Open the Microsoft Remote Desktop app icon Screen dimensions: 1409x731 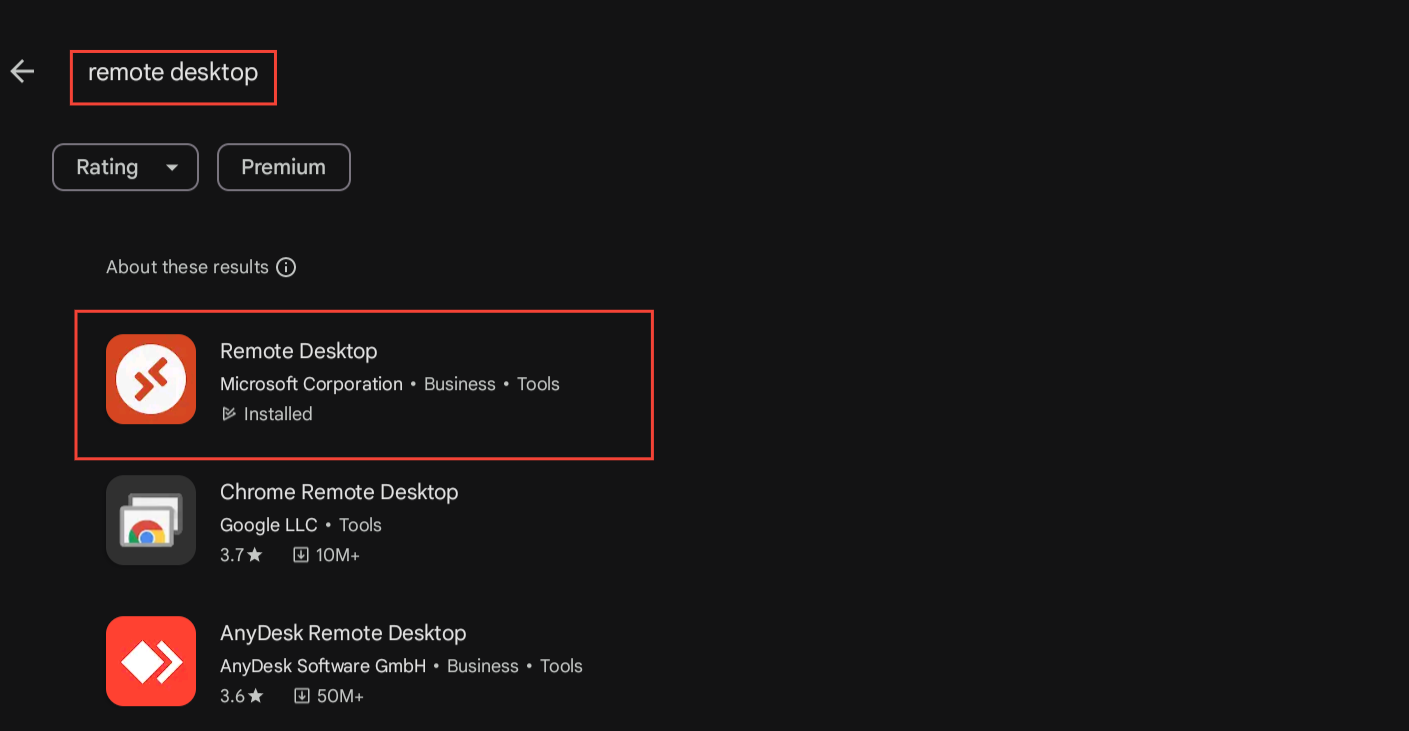point(151,379)
